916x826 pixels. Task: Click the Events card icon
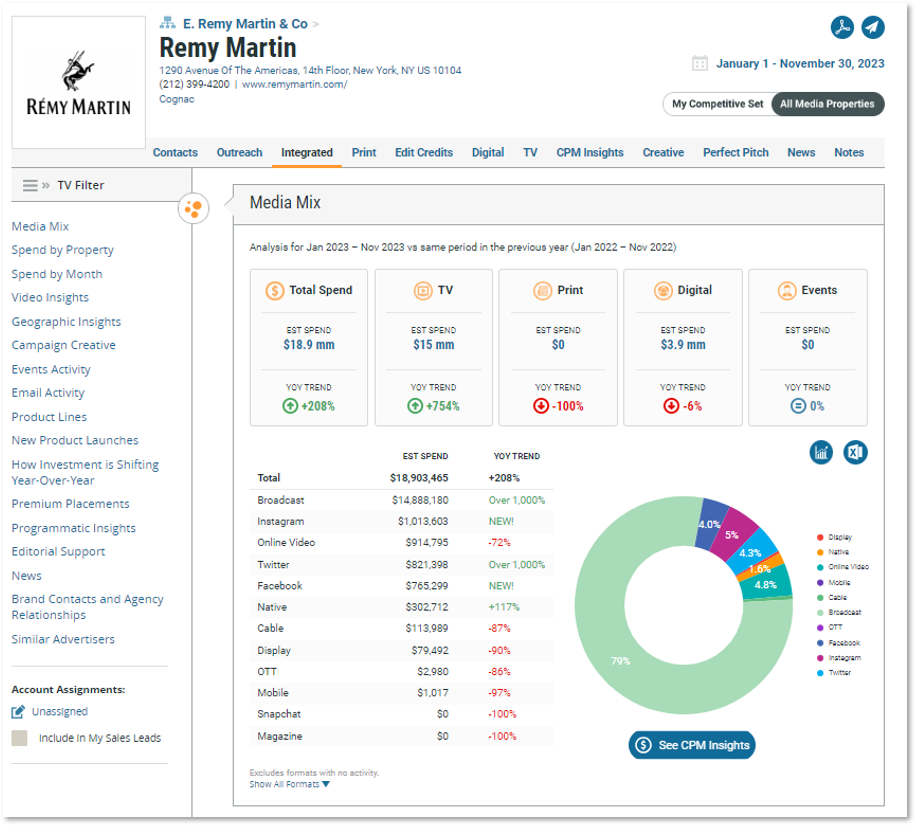click(x=787, y=290)
